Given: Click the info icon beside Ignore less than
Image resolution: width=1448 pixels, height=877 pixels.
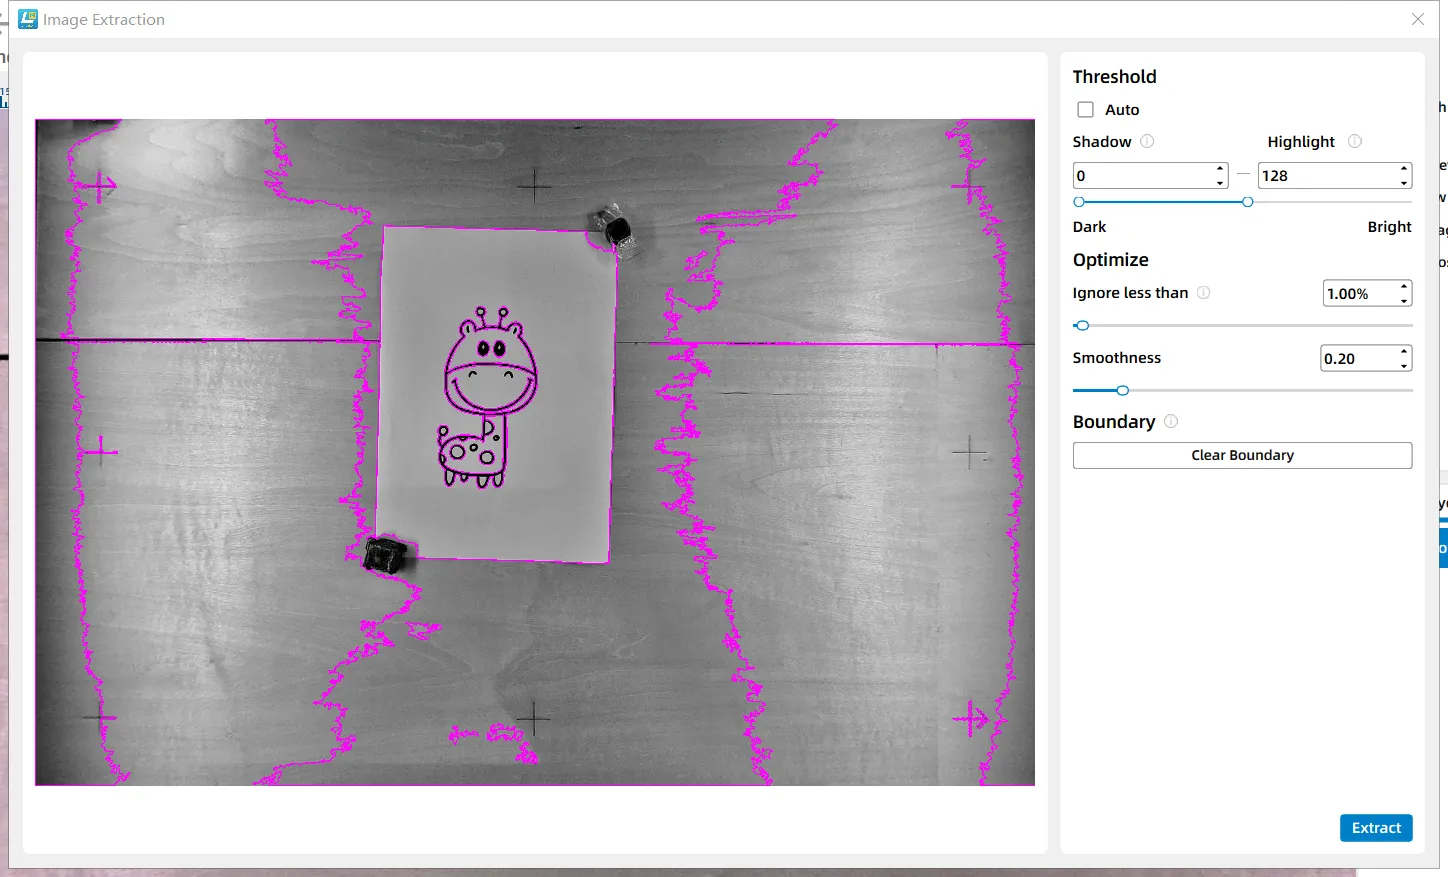Looking at the screenshot, I should coord(1203,292).
